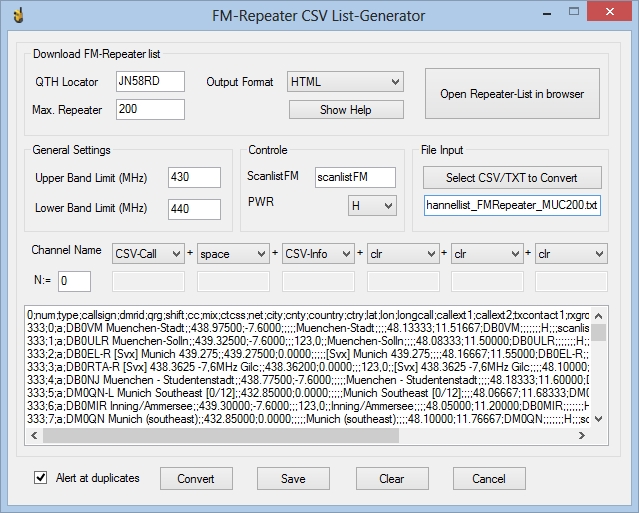This screenshot has height=513, width=639.
Task: Click Select CSV/TXT to Convert
Action: 512,178
